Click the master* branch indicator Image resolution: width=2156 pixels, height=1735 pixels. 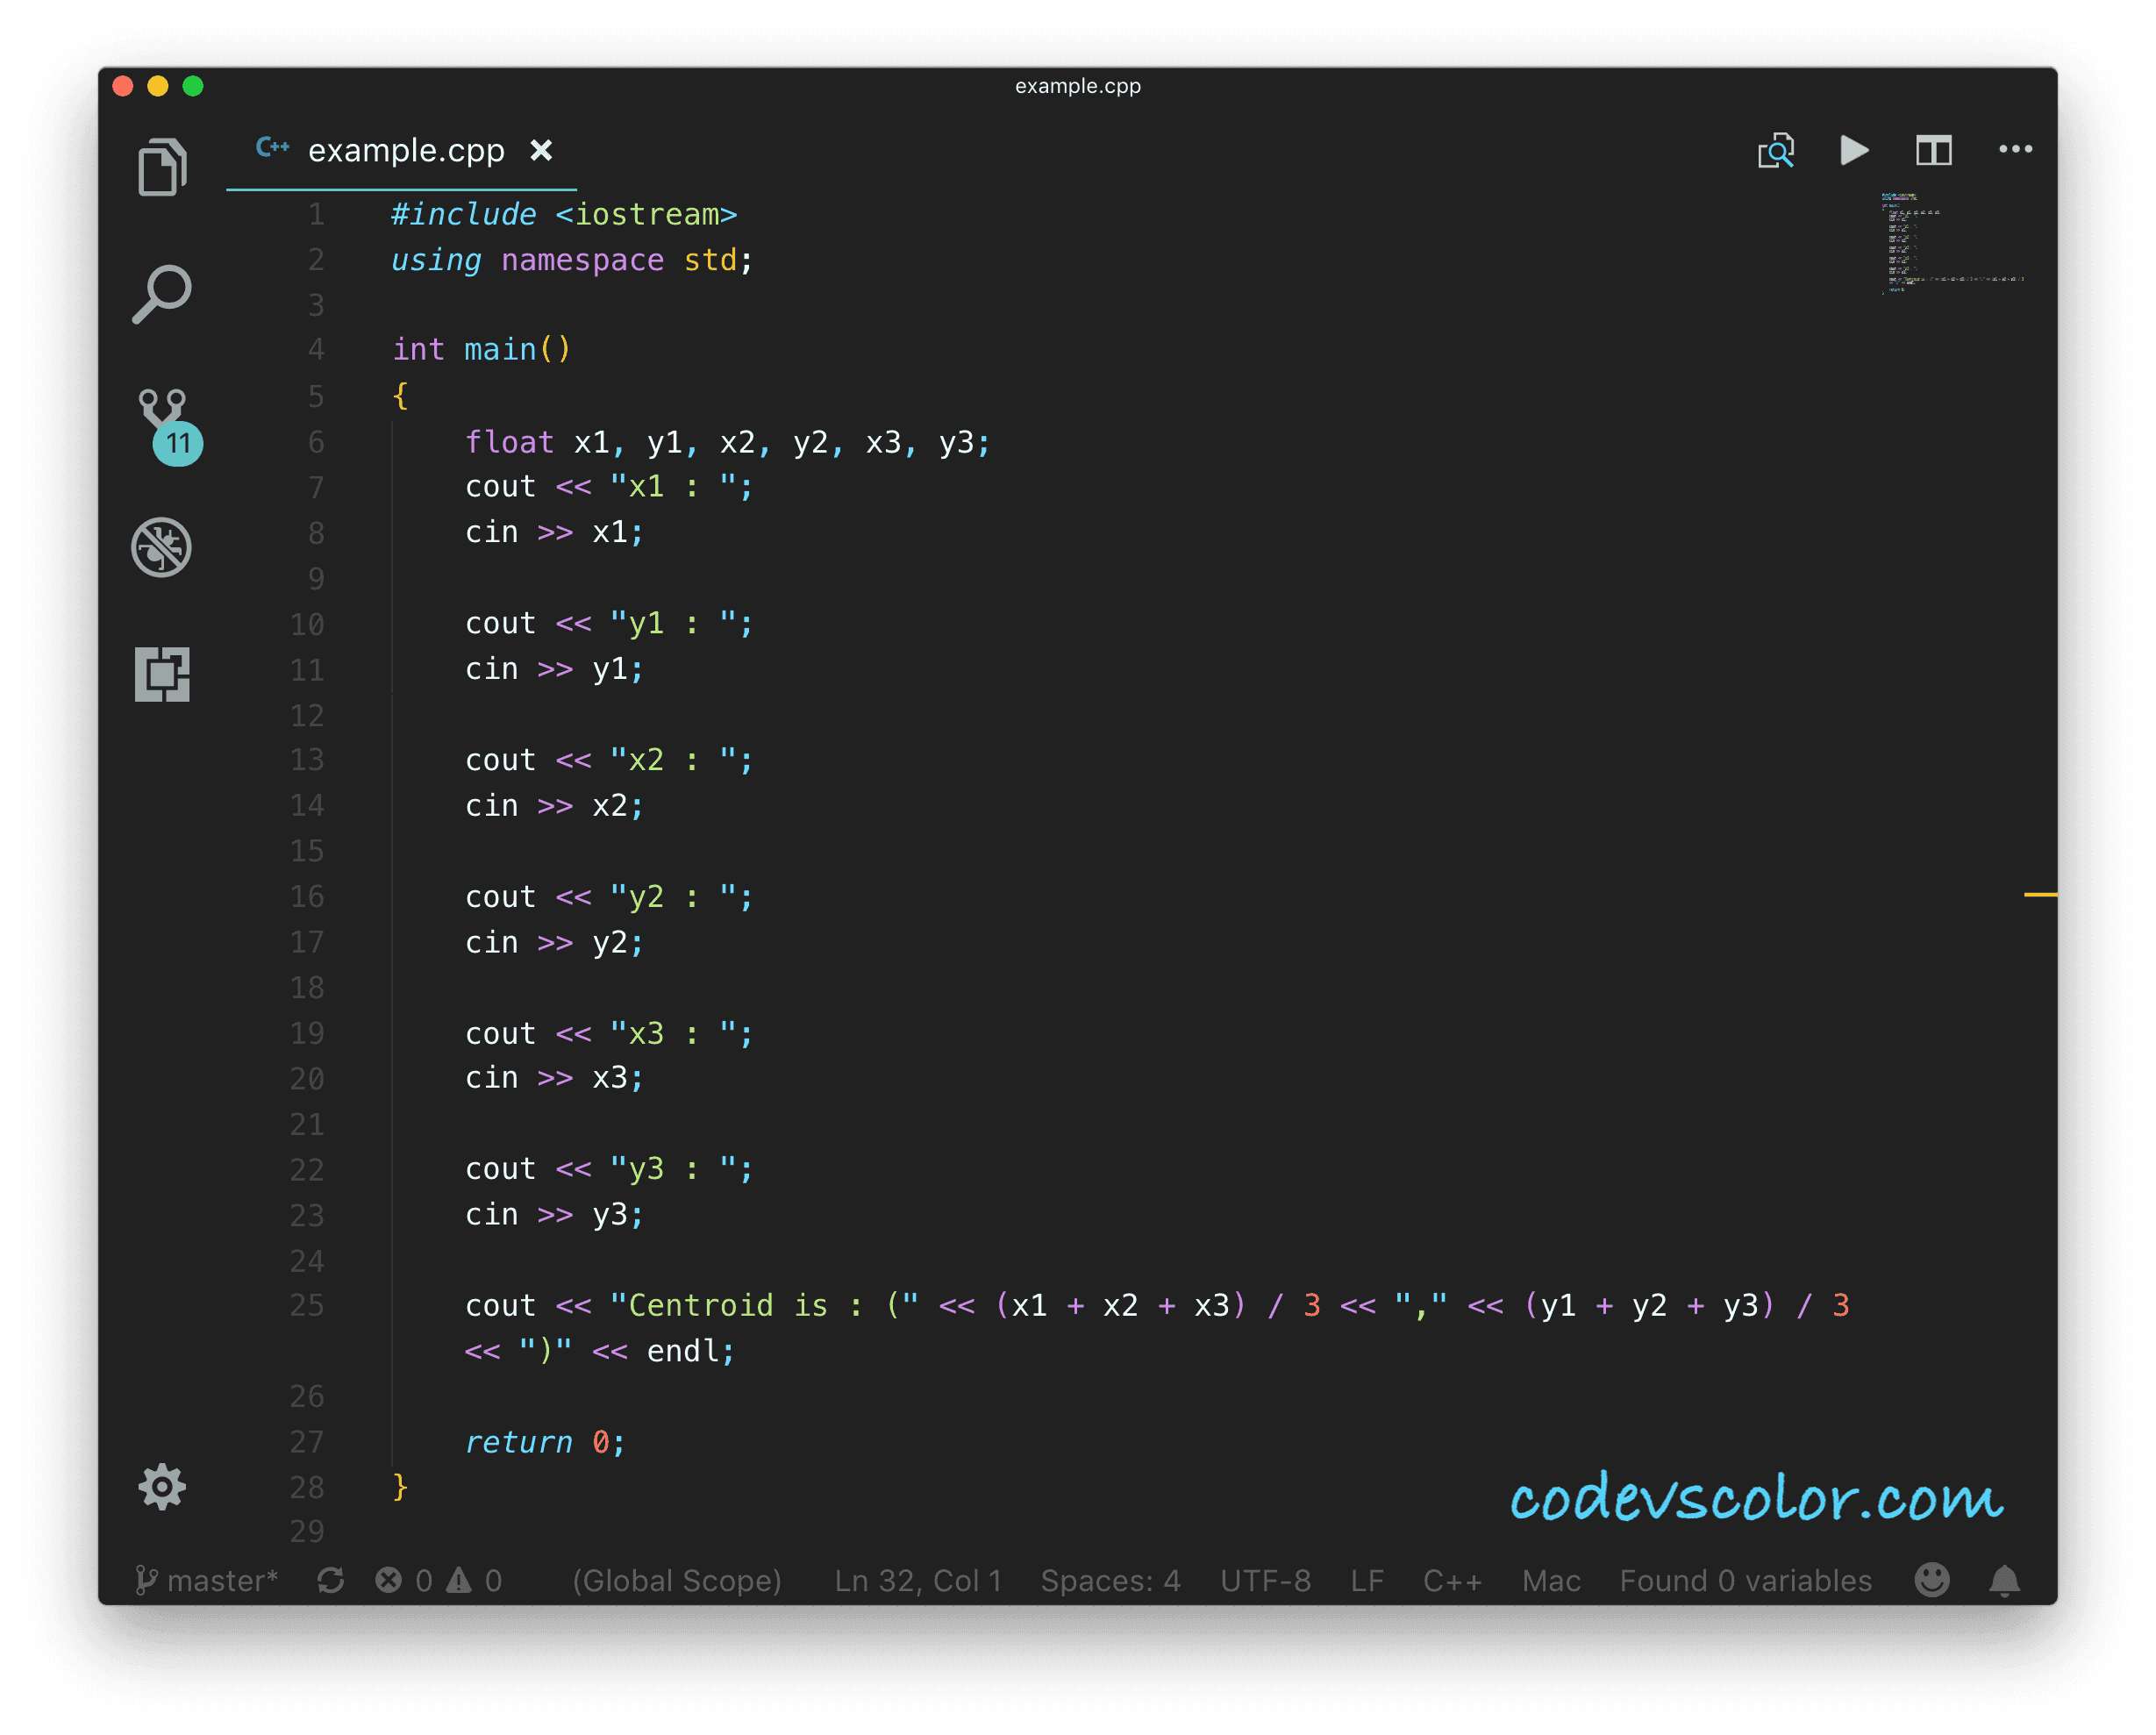[207, 1580]
